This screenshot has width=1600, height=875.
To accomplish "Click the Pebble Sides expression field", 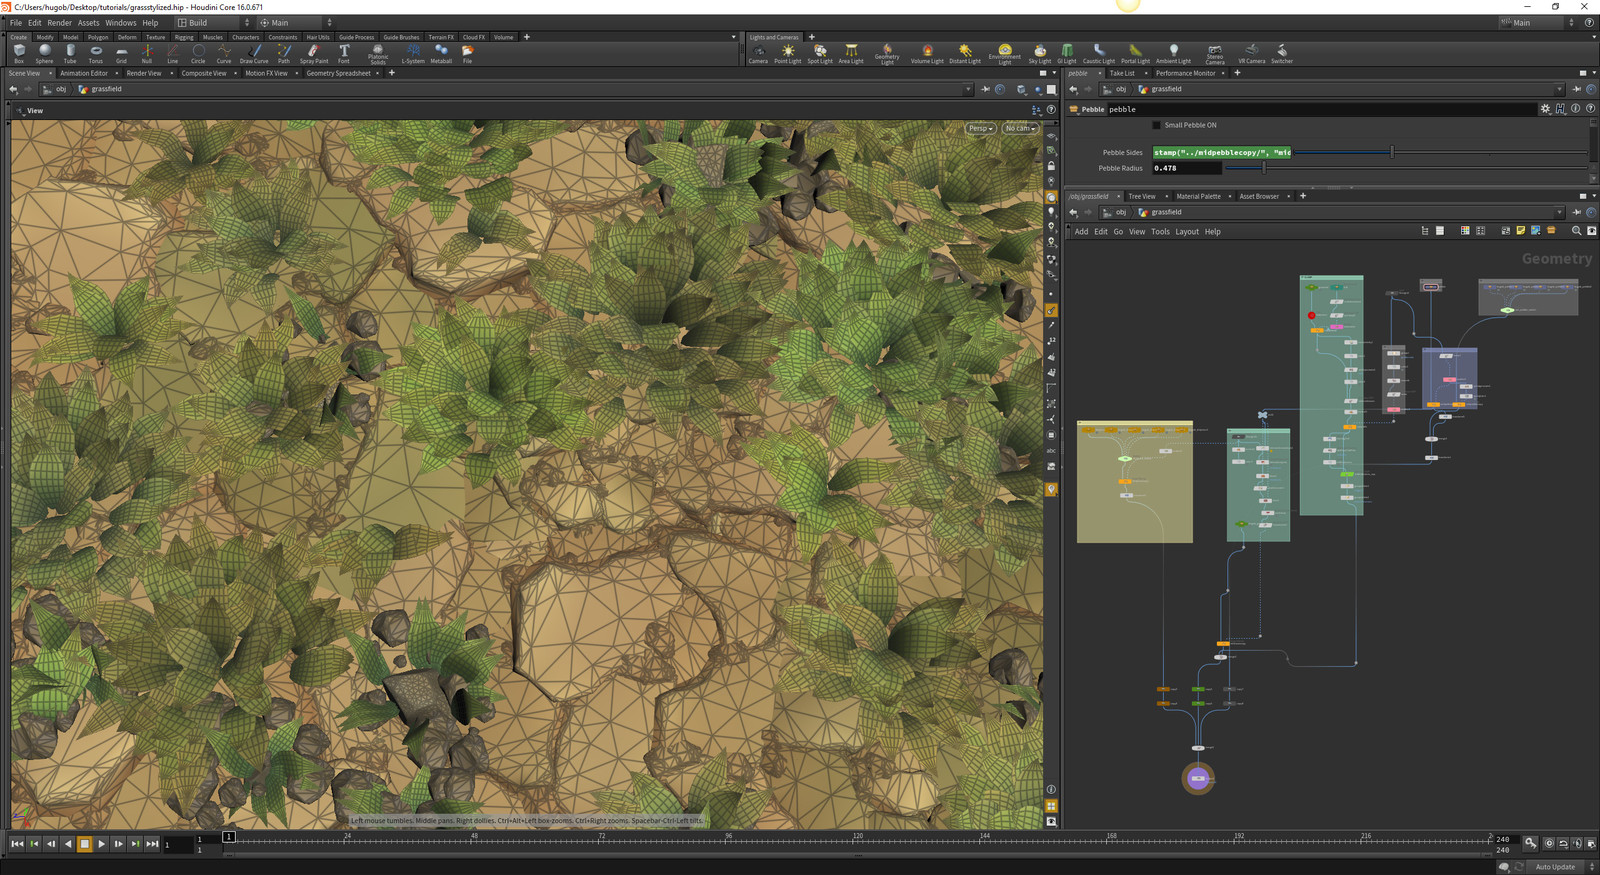I will click(x=1222, y=152).
